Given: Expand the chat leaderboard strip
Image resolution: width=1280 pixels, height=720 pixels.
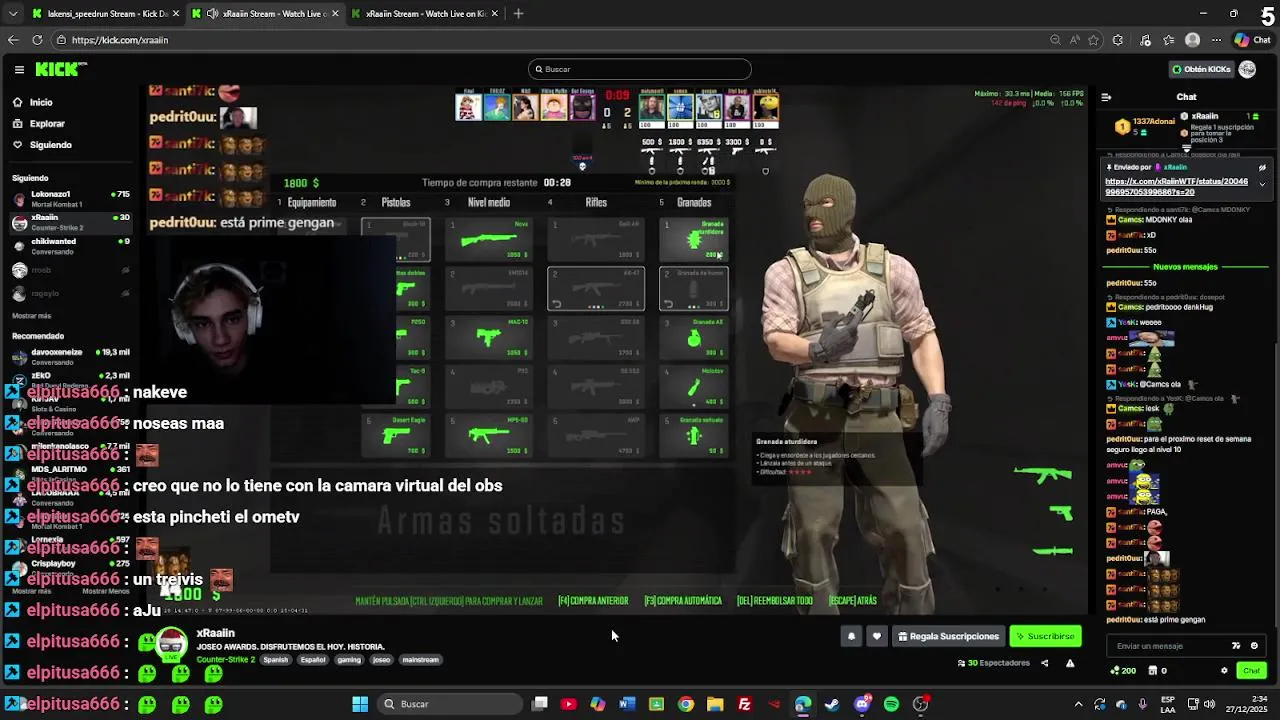Looking at the screenshot, I should [1186, 148].
